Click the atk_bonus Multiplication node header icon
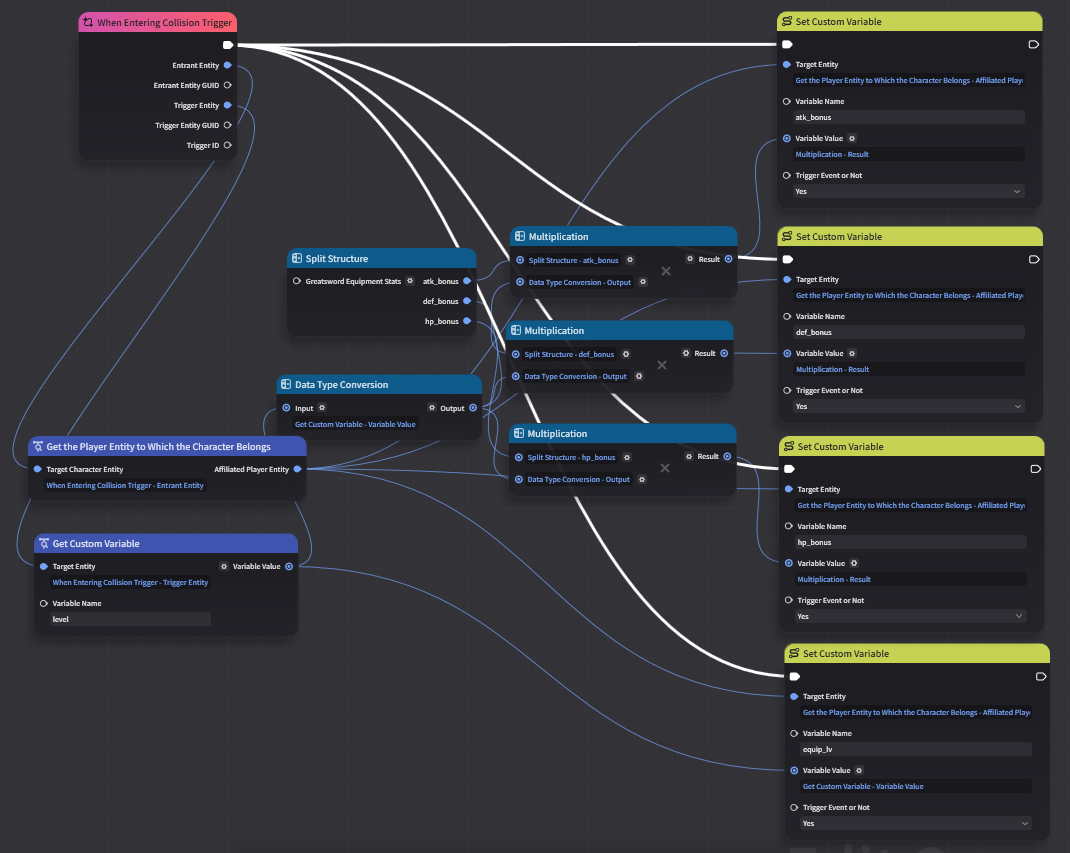Screen dimensions: 1070x853 point(520,236)
